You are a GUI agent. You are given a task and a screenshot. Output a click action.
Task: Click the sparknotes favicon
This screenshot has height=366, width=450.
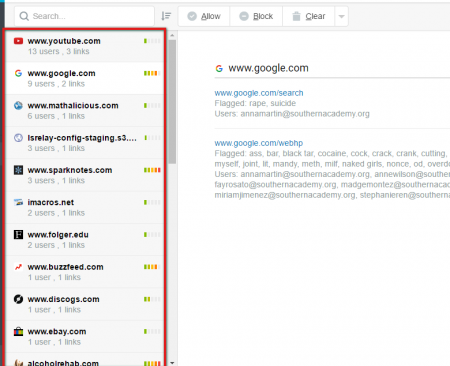pos(18,170)
